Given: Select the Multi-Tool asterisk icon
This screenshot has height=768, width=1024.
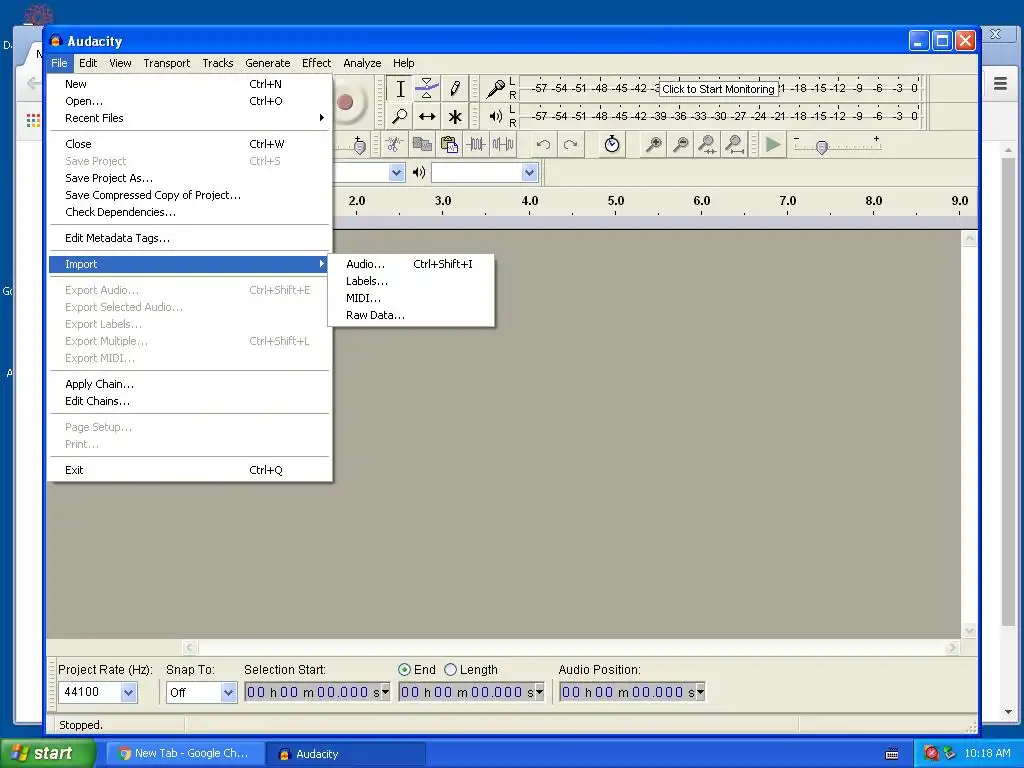Looking at the screenshot, I should click(x=455, y=117).
